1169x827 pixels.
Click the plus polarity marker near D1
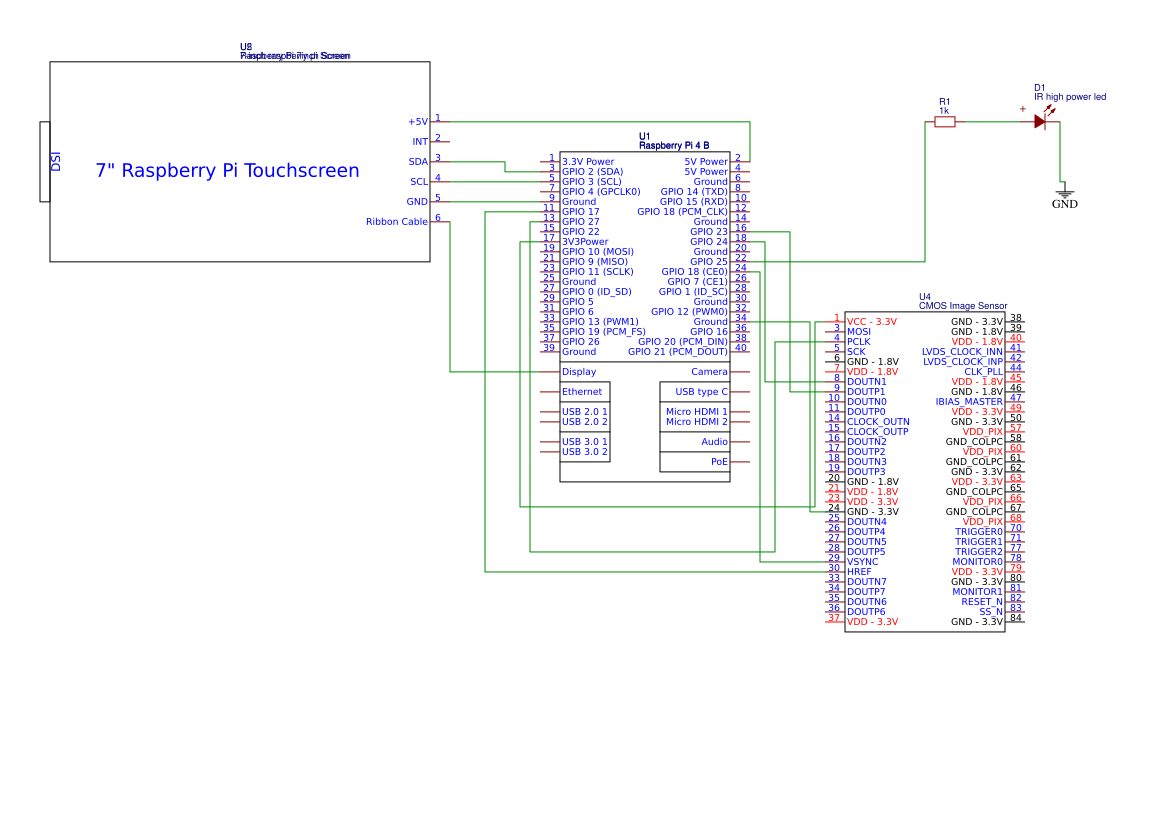tap(1023, 108)
